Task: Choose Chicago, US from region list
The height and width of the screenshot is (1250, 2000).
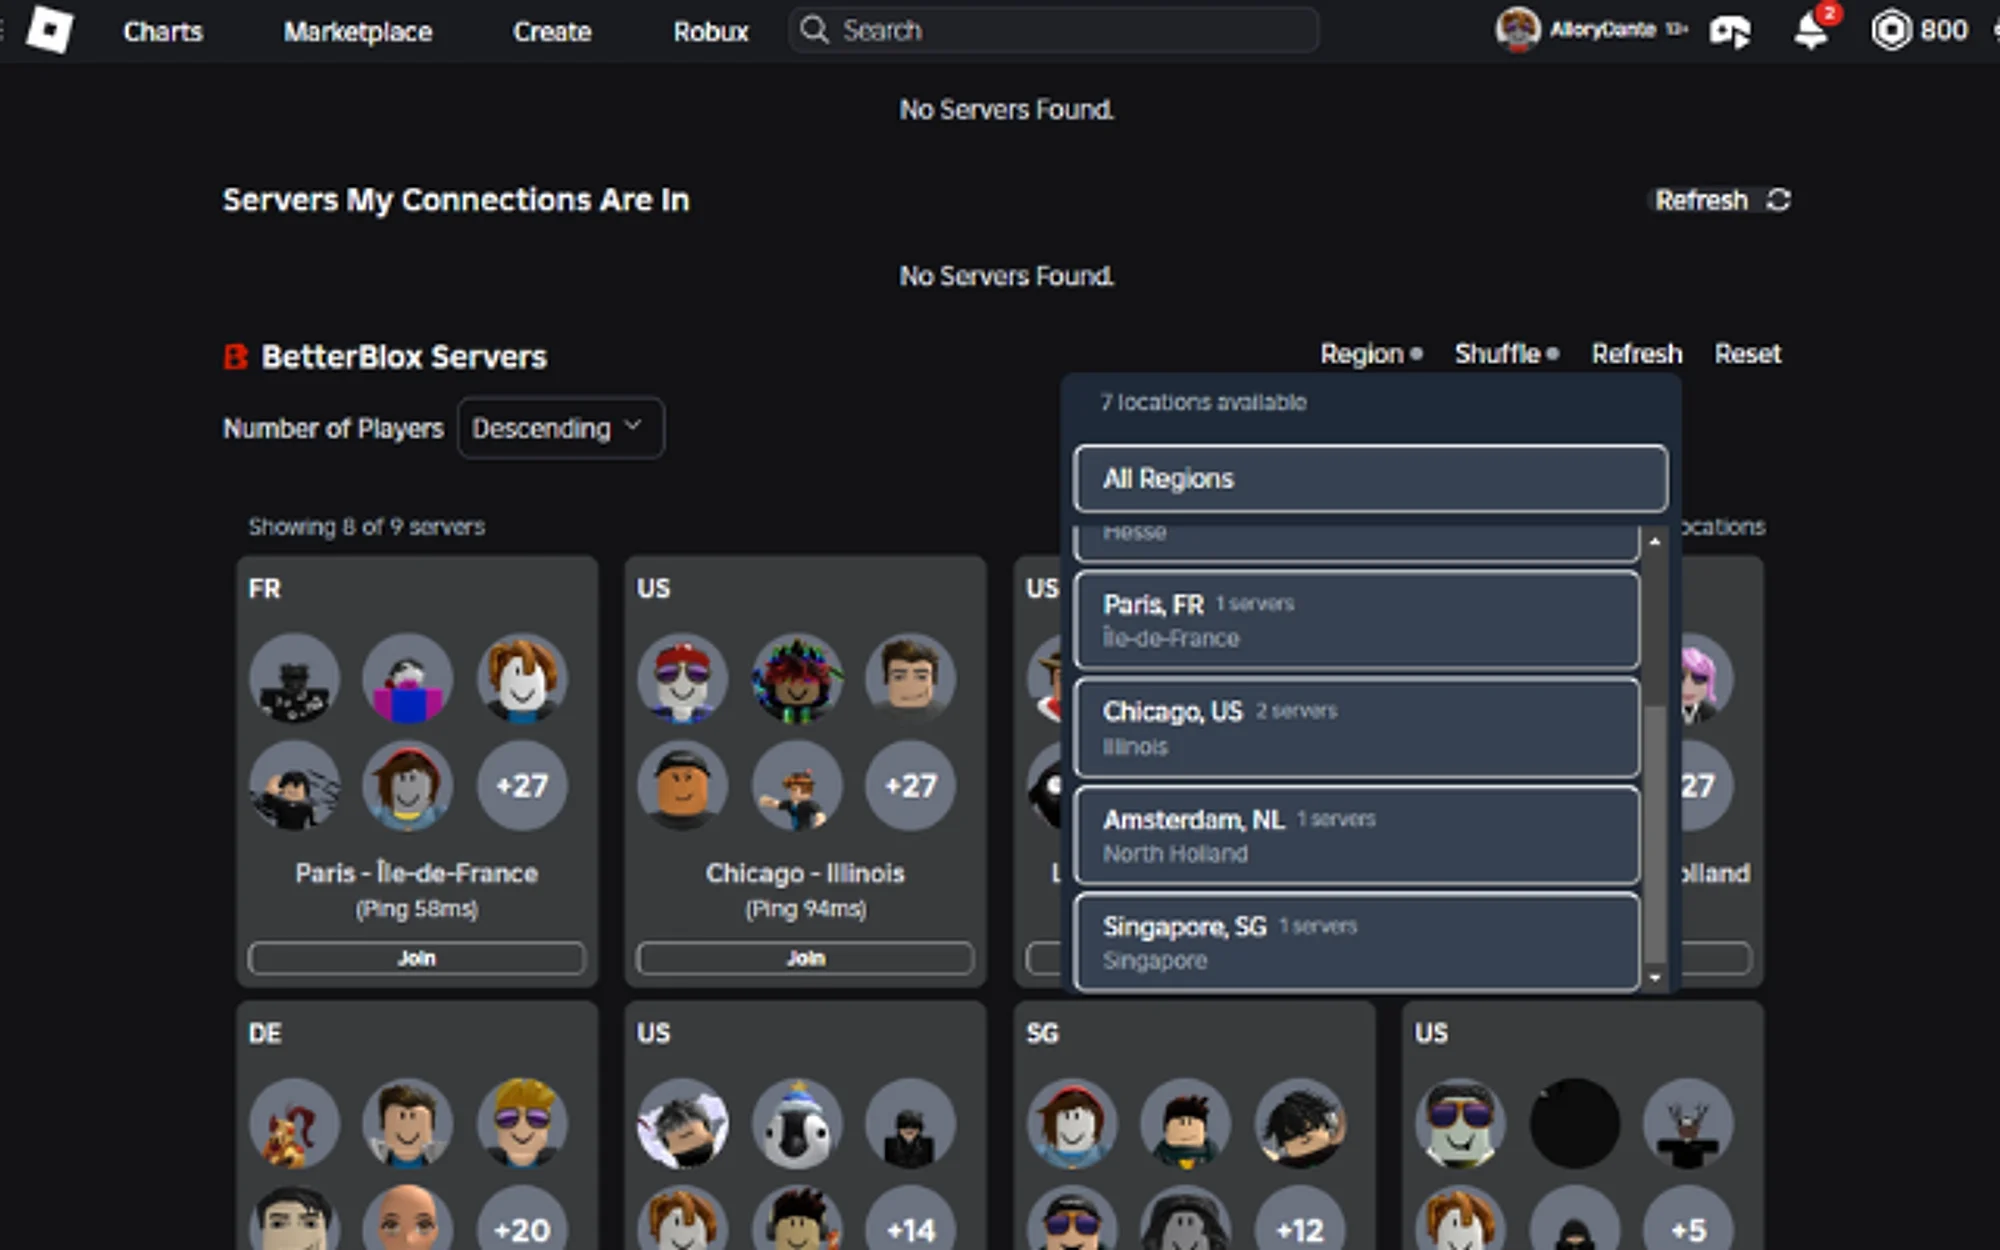Action: tap(1356, 728)
